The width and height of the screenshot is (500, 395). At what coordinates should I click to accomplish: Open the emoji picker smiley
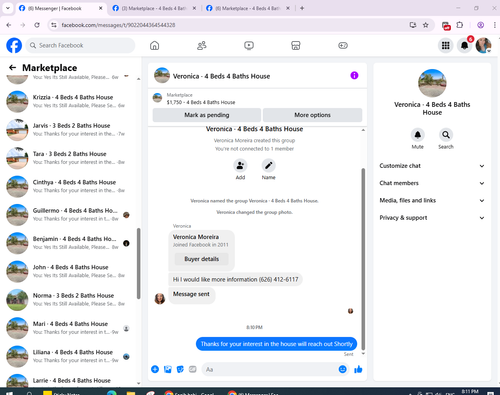[x=342, y=369]
